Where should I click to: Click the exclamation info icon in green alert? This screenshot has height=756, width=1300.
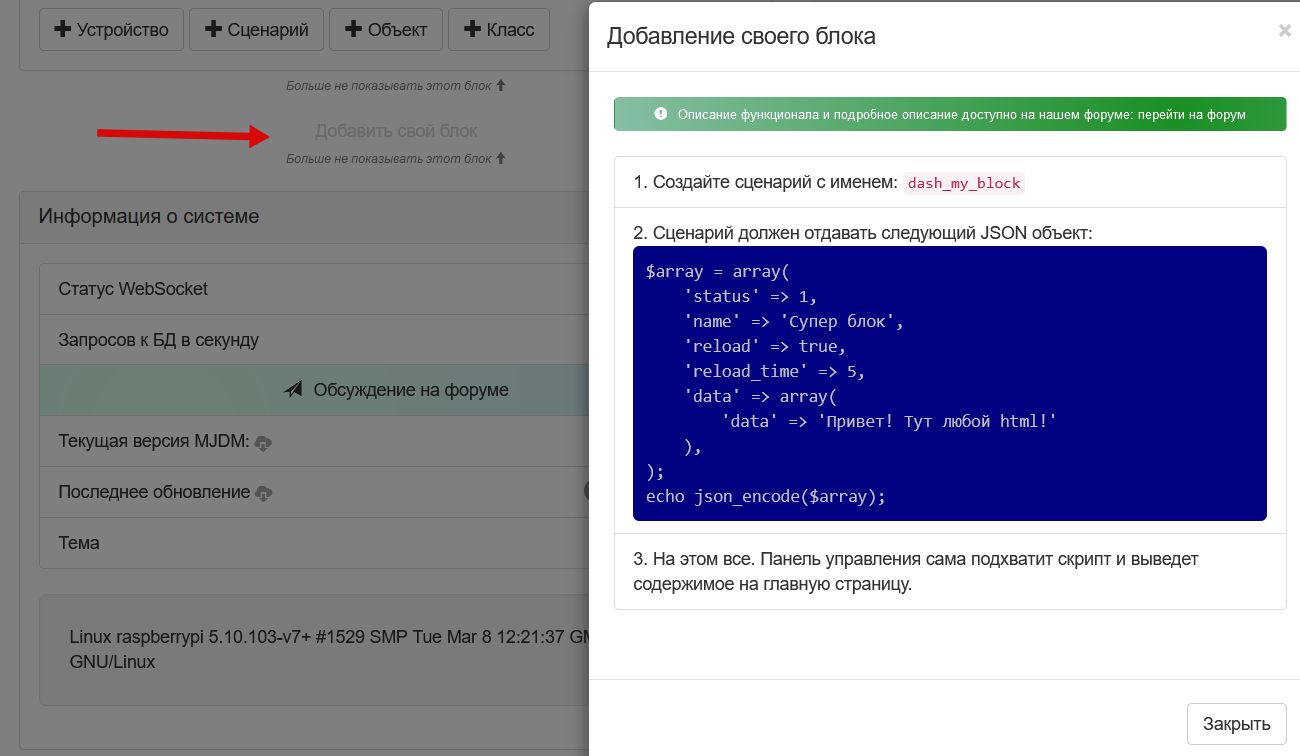coord(660,114)
